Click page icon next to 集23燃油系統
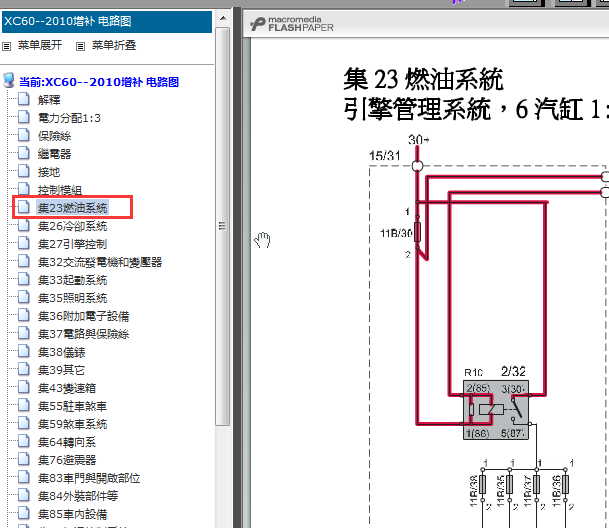Screen dimensions: 609x528 tap(24, 207)
